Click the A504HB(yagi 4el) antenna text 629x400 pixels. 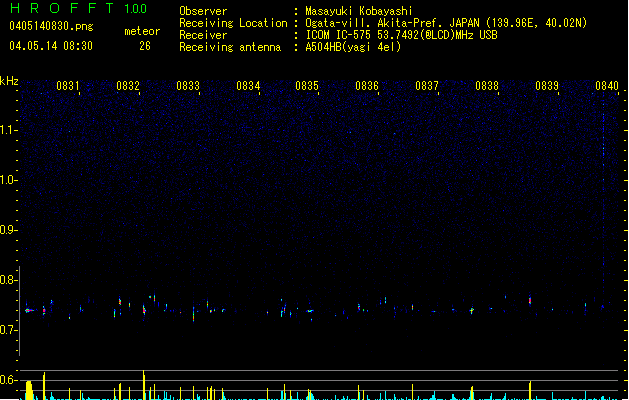(x=353, y=47)
